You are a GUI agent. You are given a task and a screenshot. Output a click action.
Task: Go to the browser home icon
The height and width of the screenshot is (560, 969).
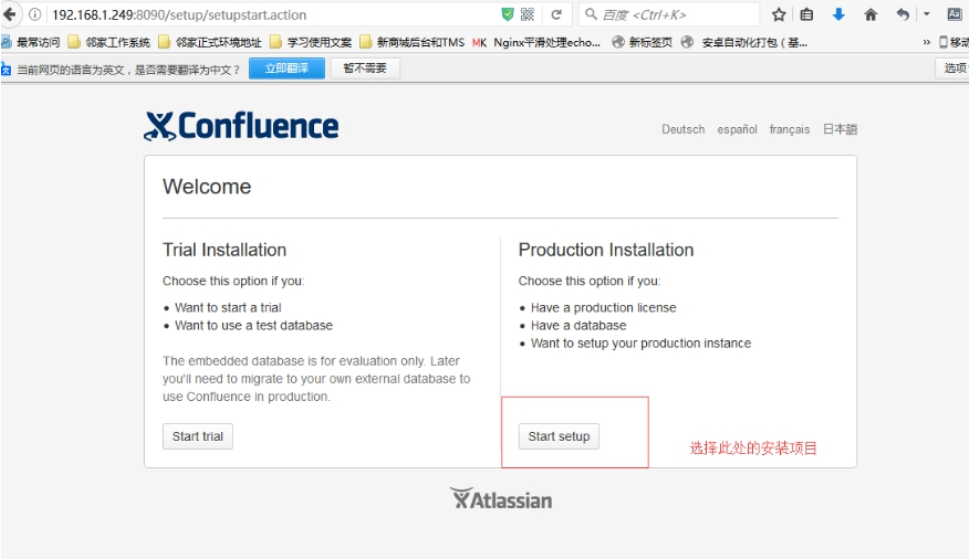click(x=871, y=14)
